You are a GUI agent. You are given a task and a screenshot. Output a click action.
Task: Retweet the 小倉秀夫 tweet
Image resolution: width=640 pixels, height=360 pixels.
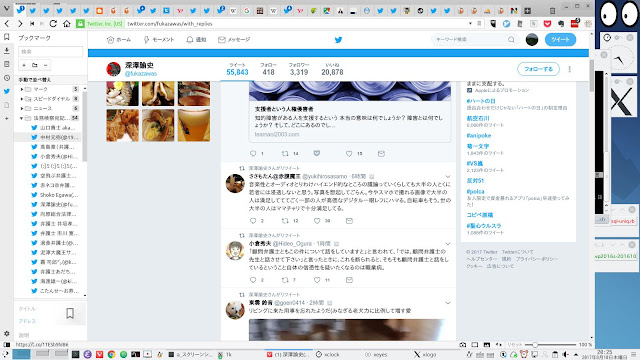(285, 280)
